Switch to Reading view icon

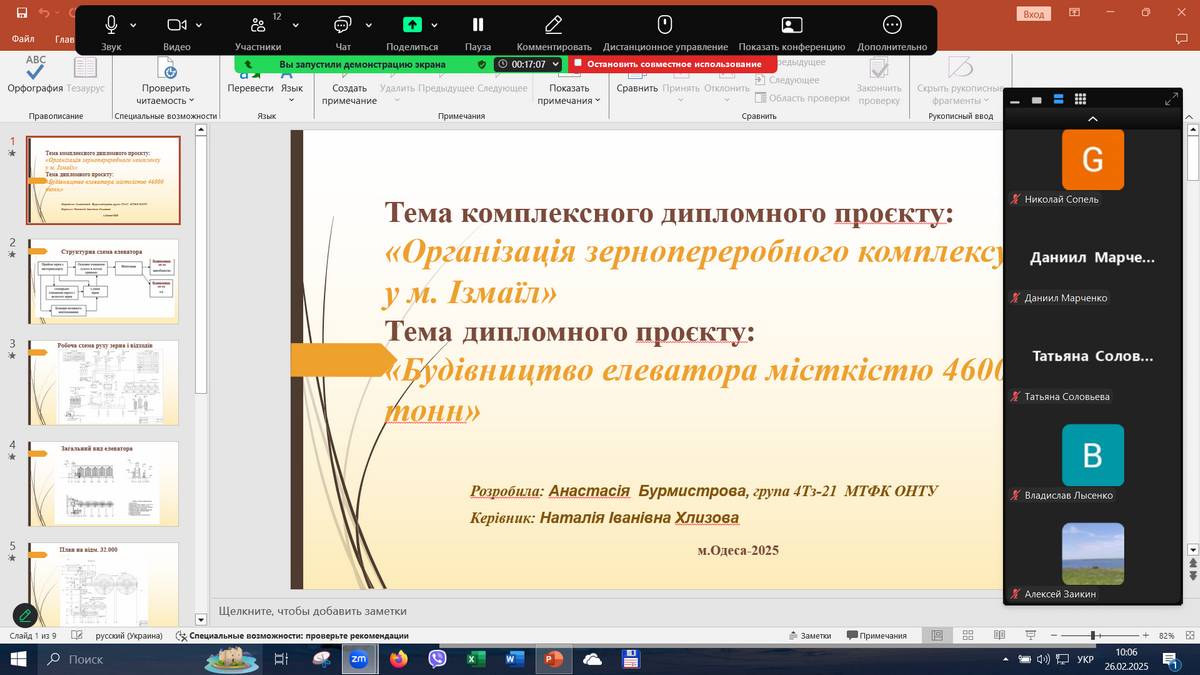pos(1000,636)
